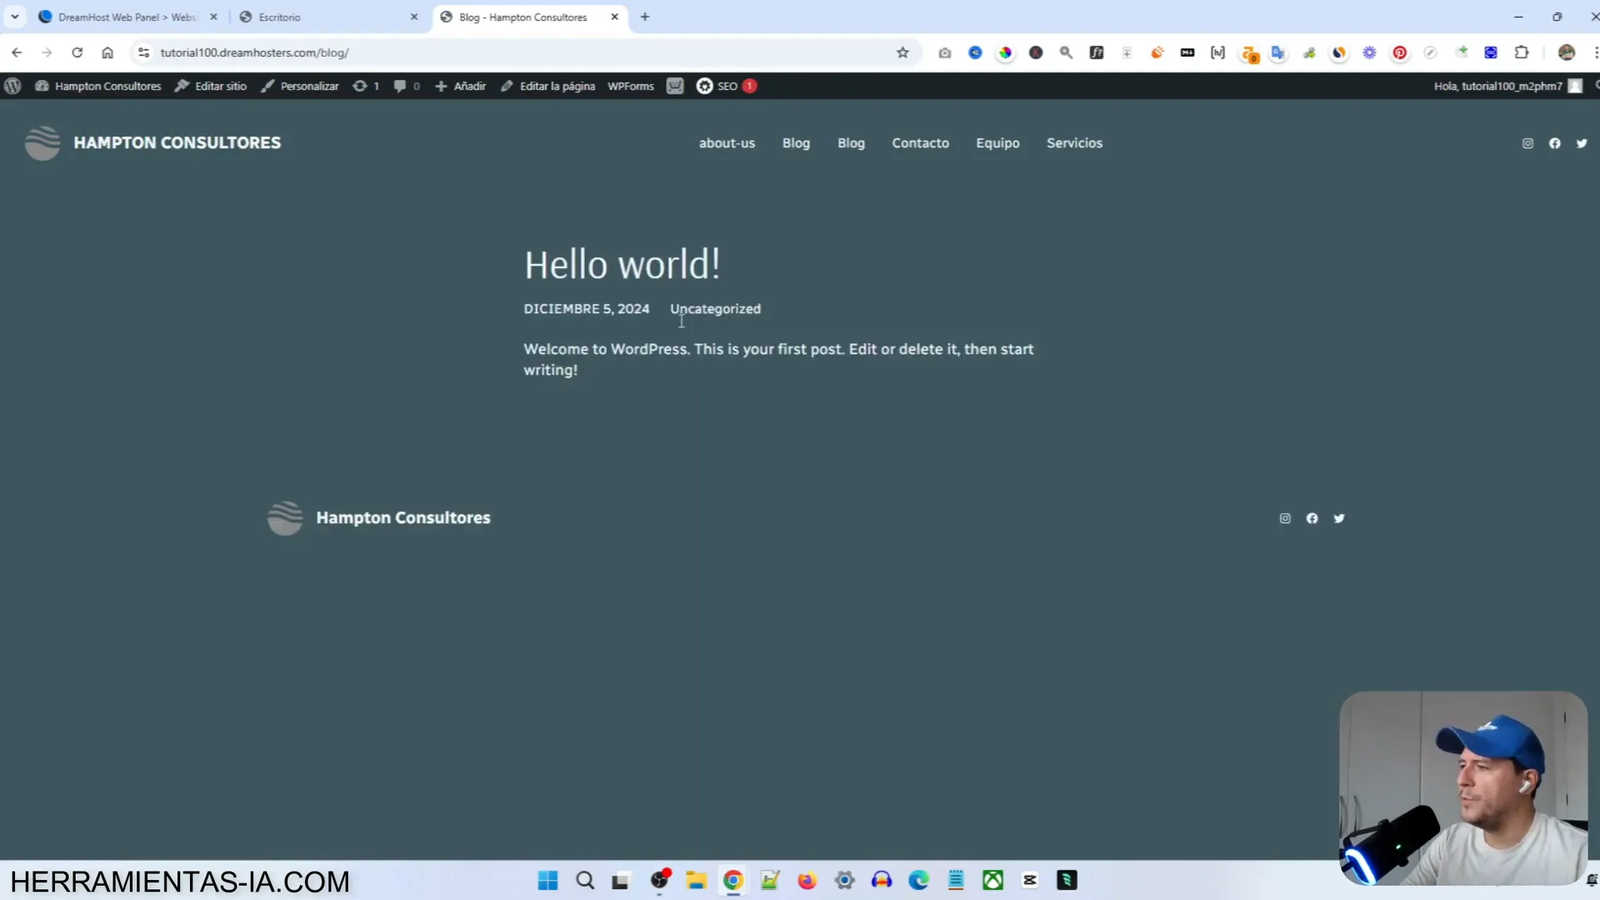Image resolution: width=1600 pixels, height=900 pixels.
Task: Select Contacto in the navigation menu
Action: pyautogui.click(x=920, y=143)
